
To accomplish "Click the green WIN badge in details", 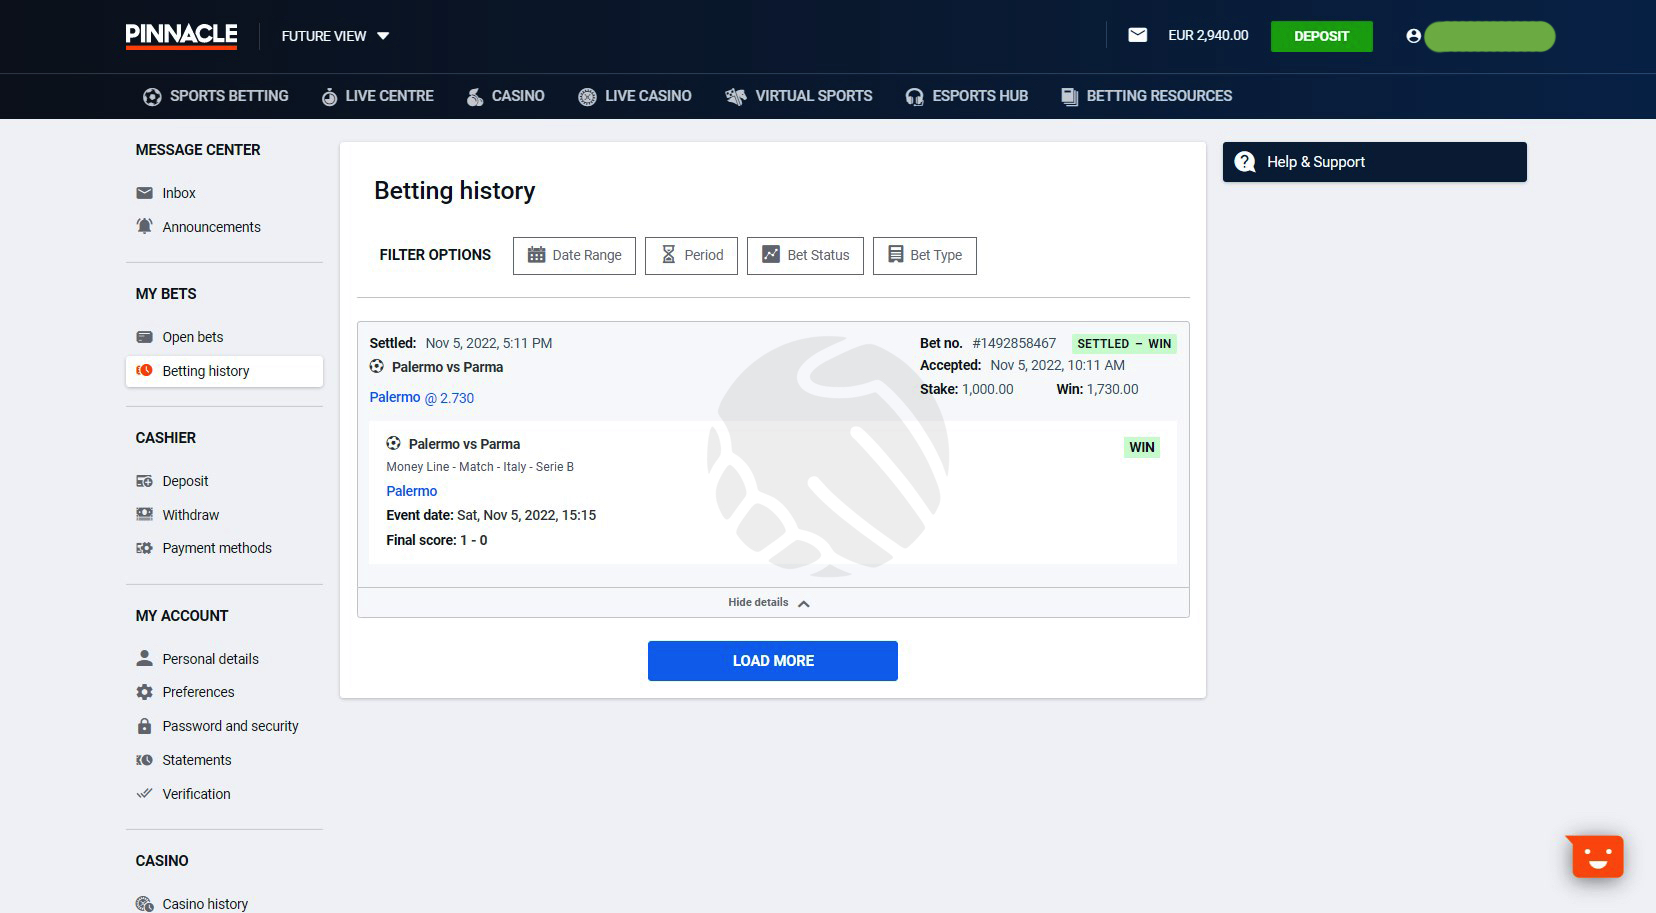I will click(x=1142, y=448).
